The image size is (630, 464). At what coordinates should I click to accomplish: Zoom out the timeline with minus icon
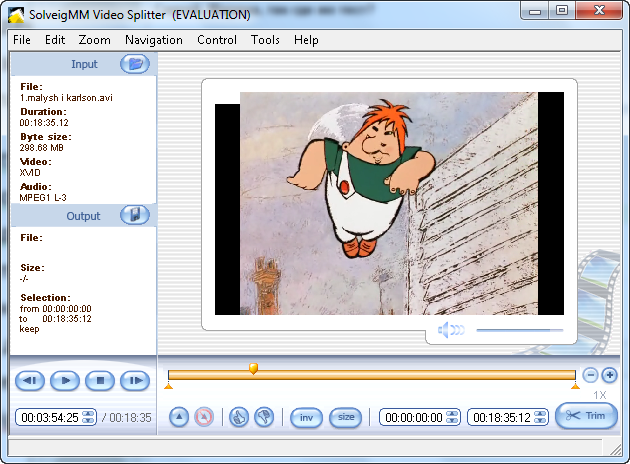coord(590,375)
